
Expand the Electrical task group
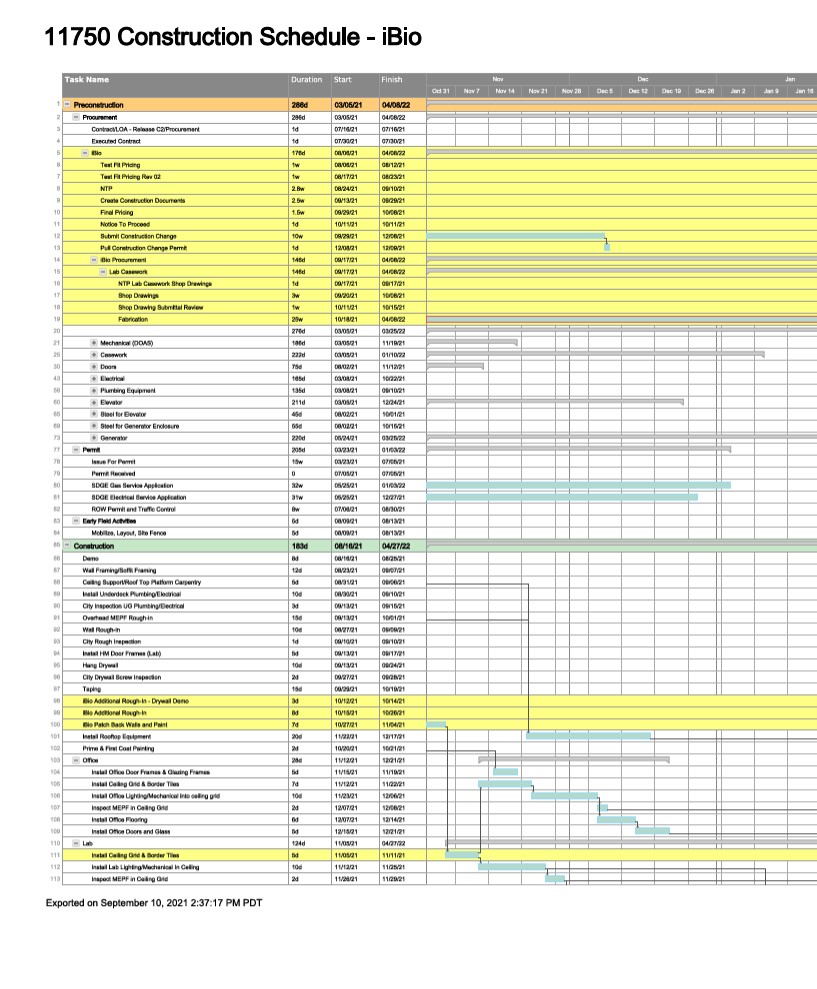pos(93,377)
